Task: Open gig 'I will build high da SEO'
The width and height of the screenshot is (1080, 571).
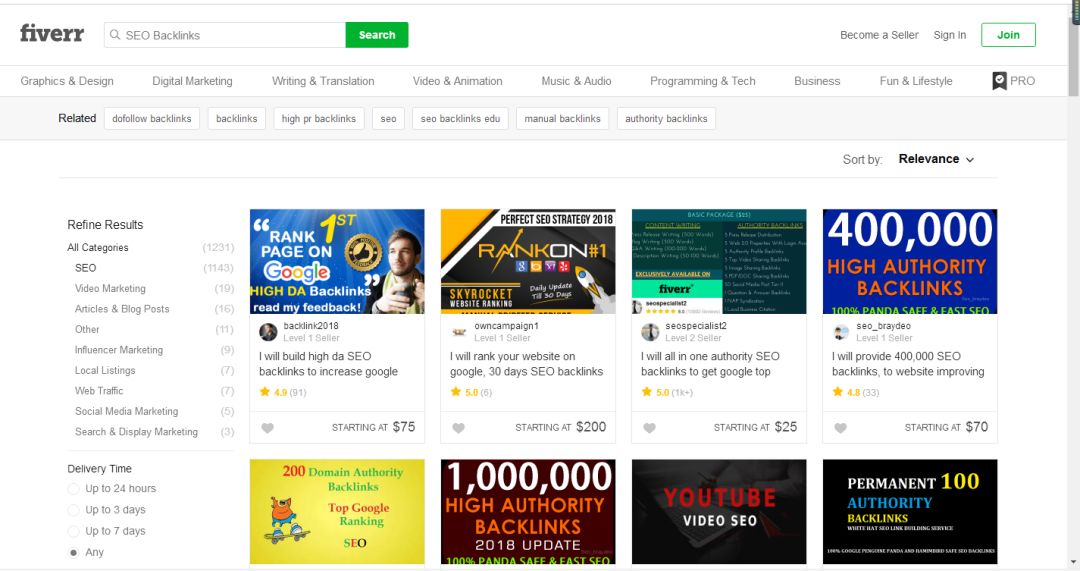Action: coord(329,364)
